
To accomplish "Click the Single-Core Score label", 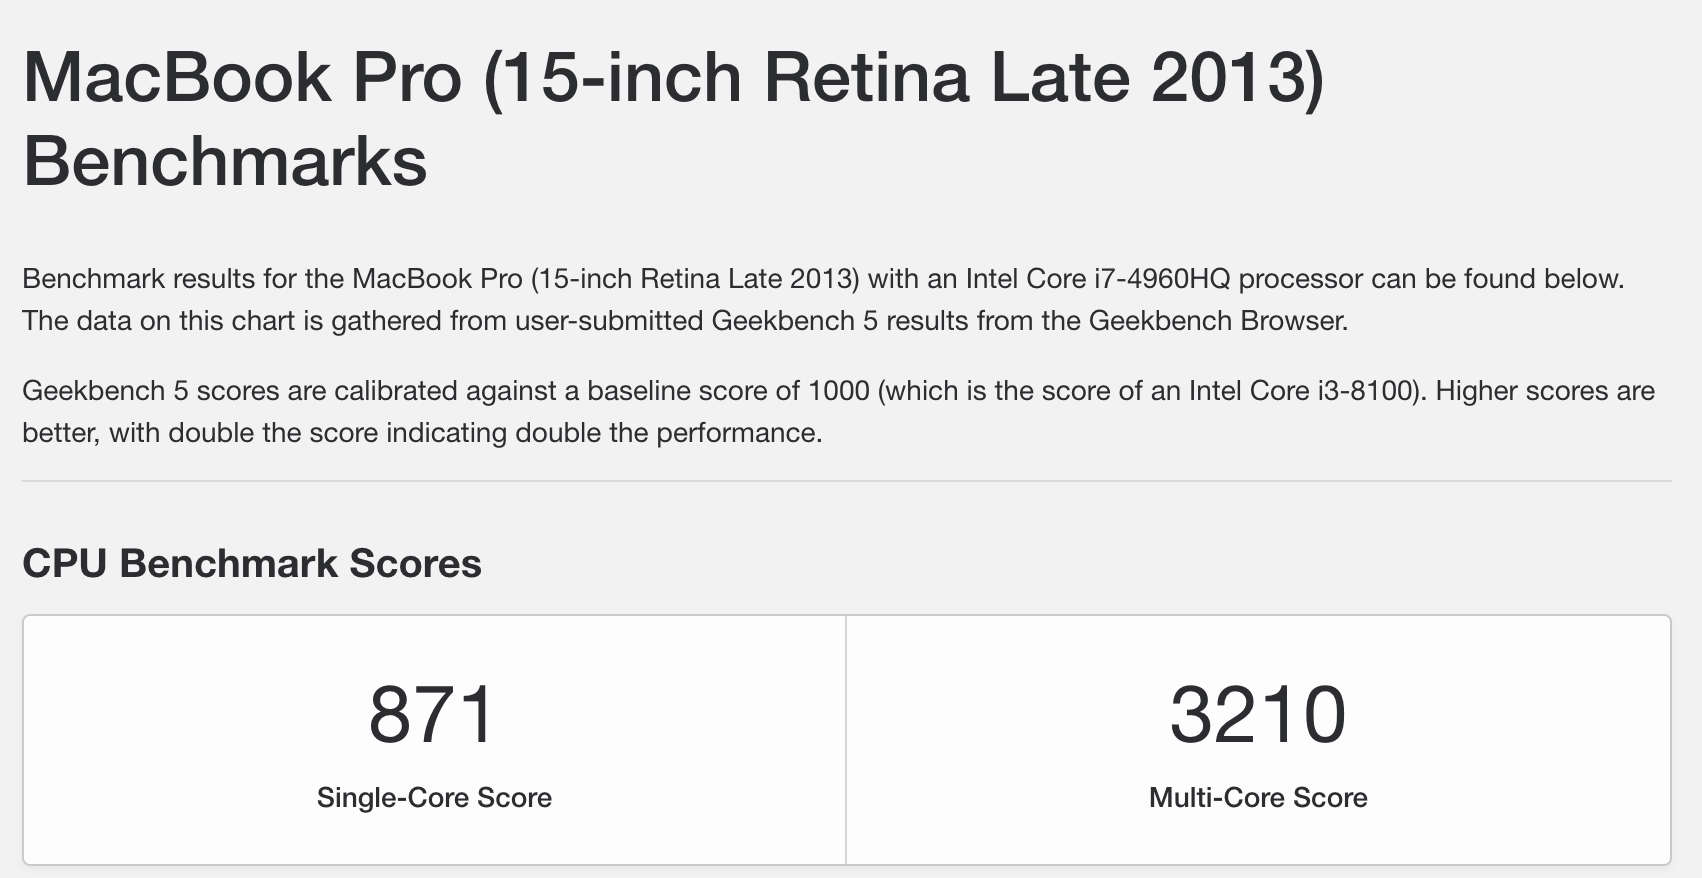I will click(x=434, y=797).
